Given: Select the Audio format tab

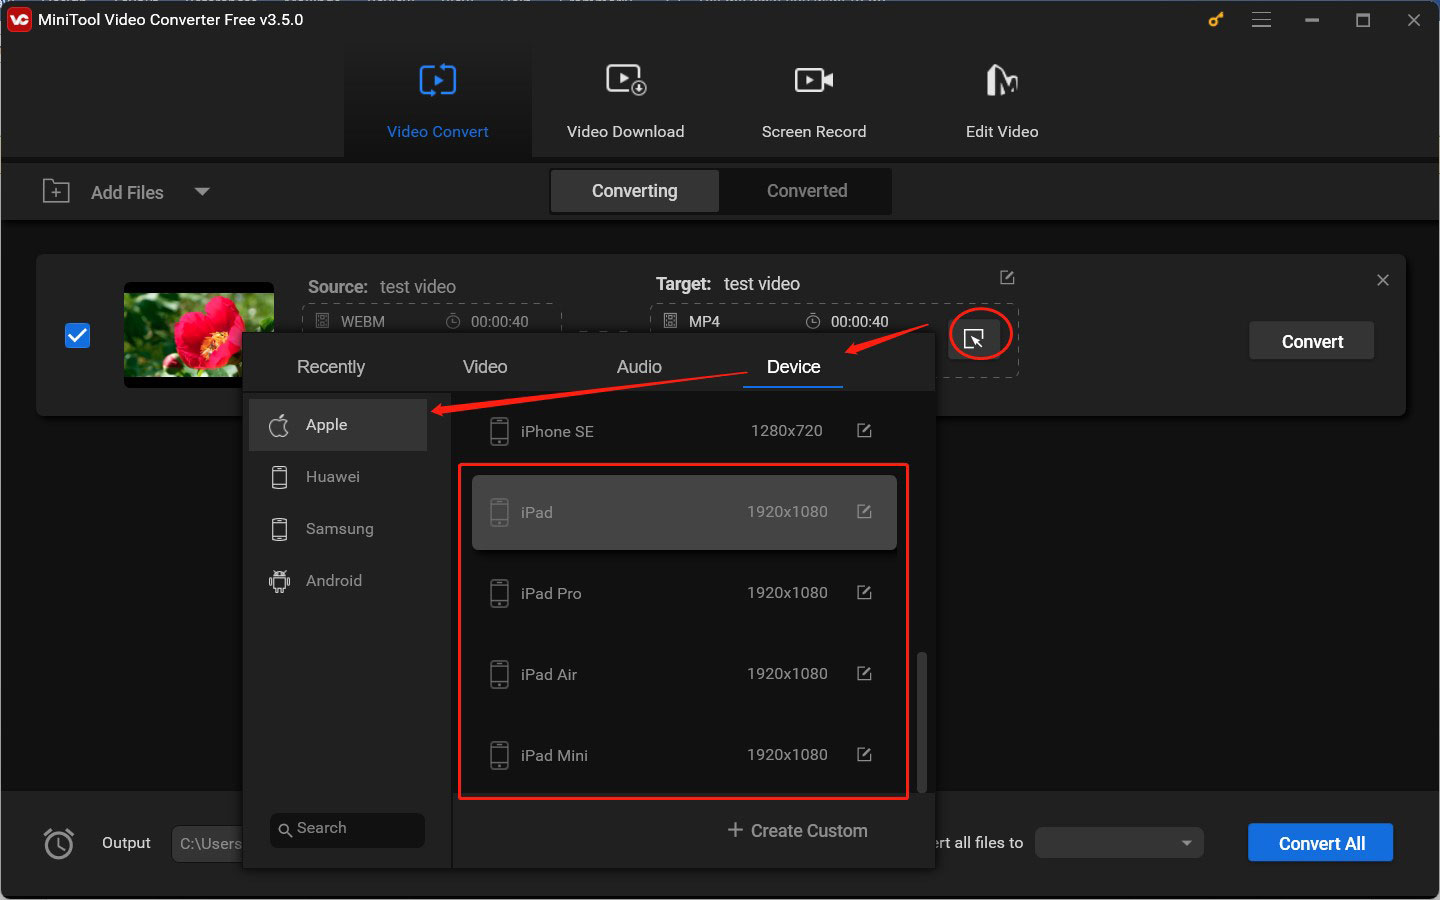Looking at the screenshot, I should click(639, 367).
